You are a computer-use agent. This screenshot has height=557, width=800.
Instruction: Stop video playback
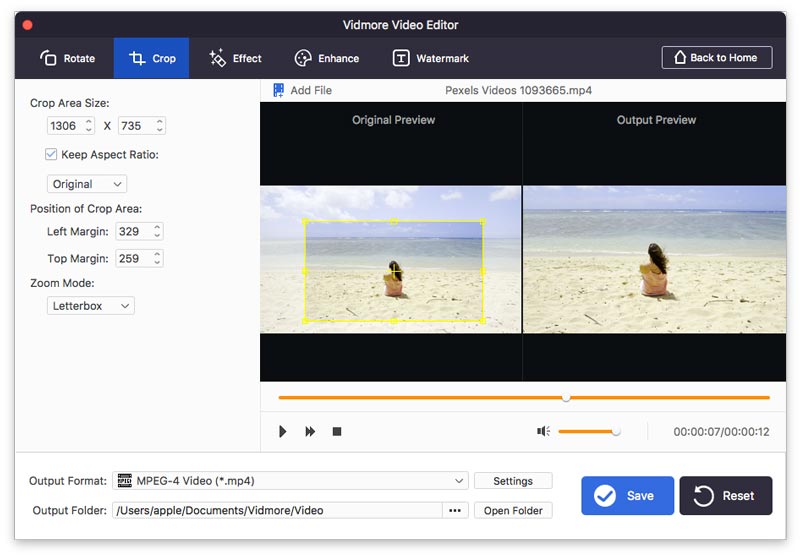[x=337, y=432]
